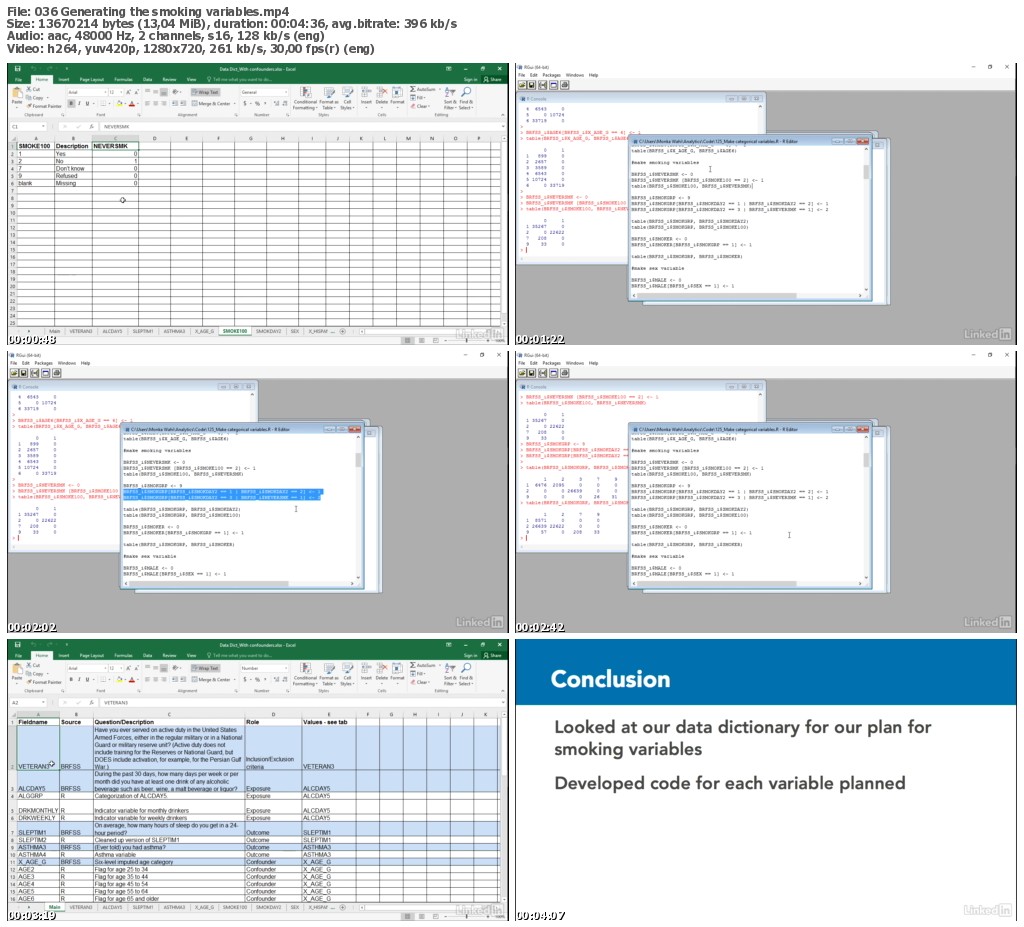Image resolution: width=1024 pixels, height=927 pixels.
Task: Open Help menu in 00:02:42 RGui frame
Action: [593, 363]
